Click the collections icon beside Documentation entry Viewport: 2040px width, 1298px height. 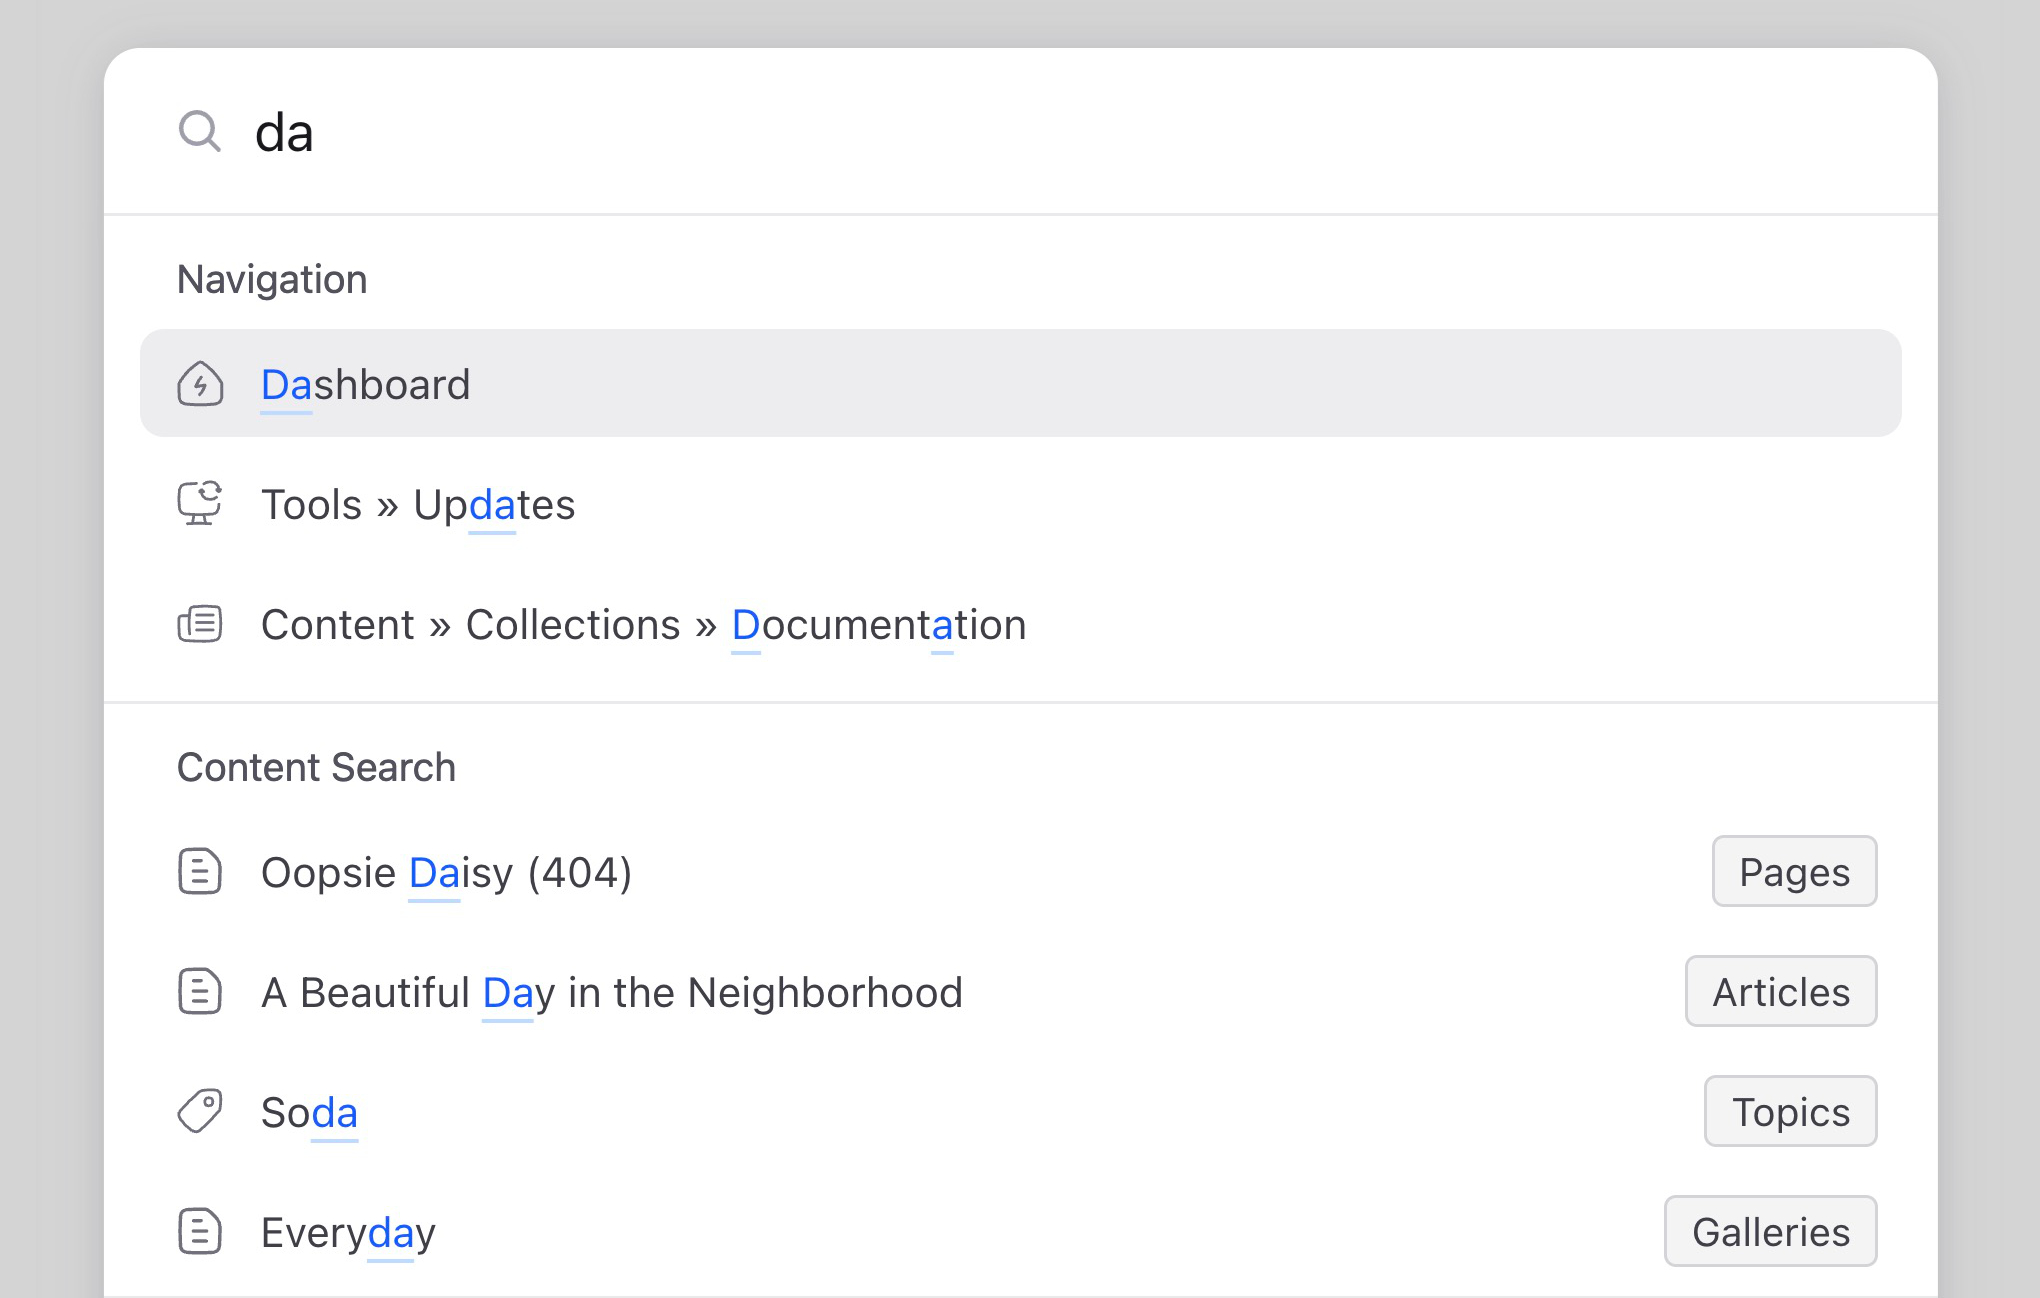(199, 624)
